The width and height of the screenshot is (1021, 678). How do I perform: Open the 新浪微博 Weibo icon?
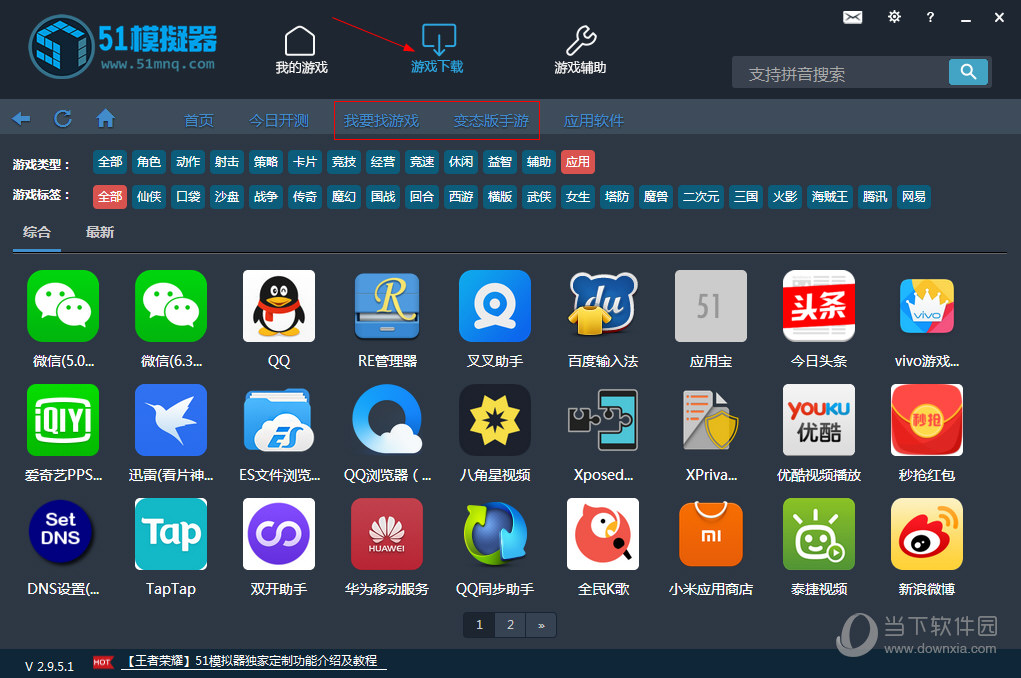click(x=927, y=534)
